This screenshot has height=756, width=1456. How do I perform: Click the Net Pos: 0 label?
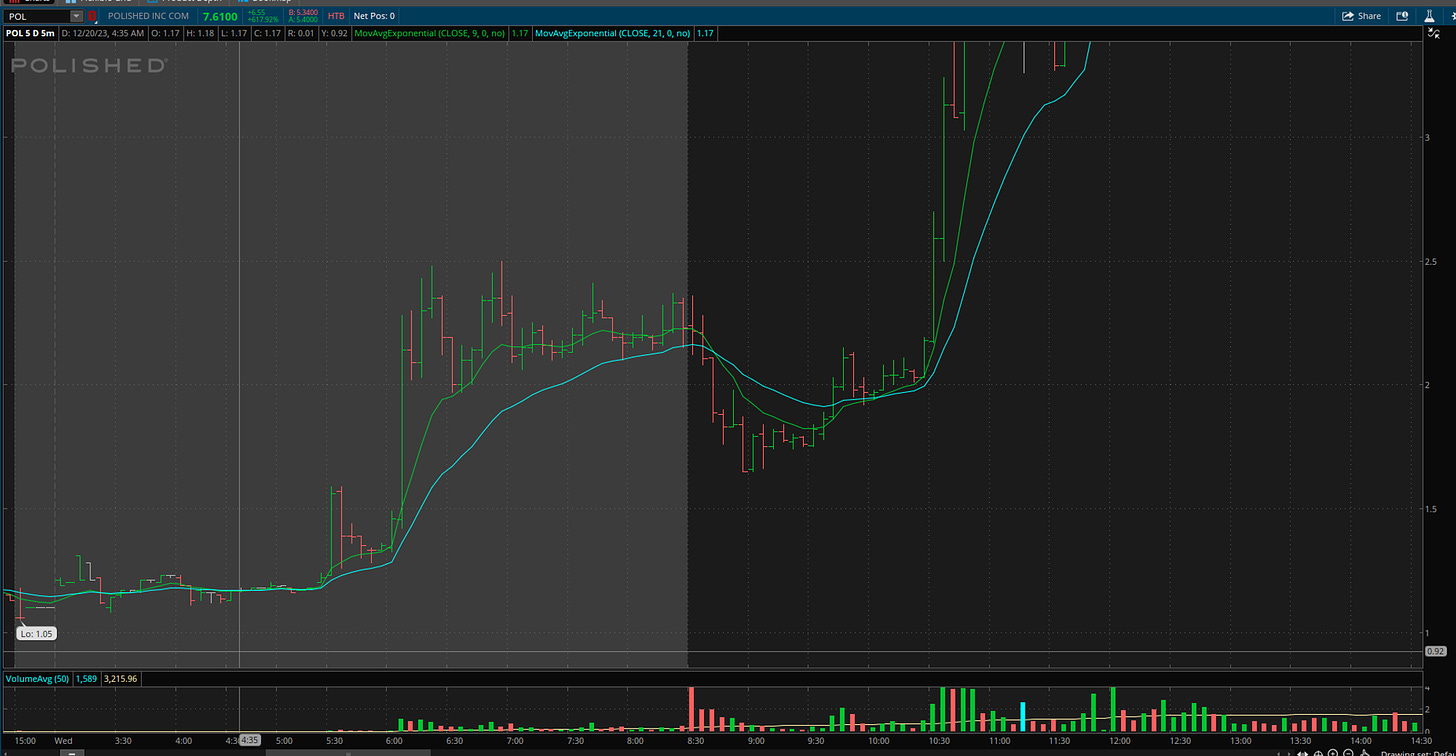point(374,16)
